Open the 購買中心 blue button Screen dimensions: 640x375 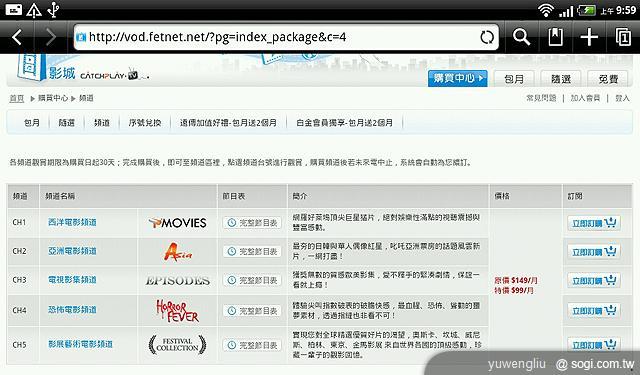(x=458, y=78)
